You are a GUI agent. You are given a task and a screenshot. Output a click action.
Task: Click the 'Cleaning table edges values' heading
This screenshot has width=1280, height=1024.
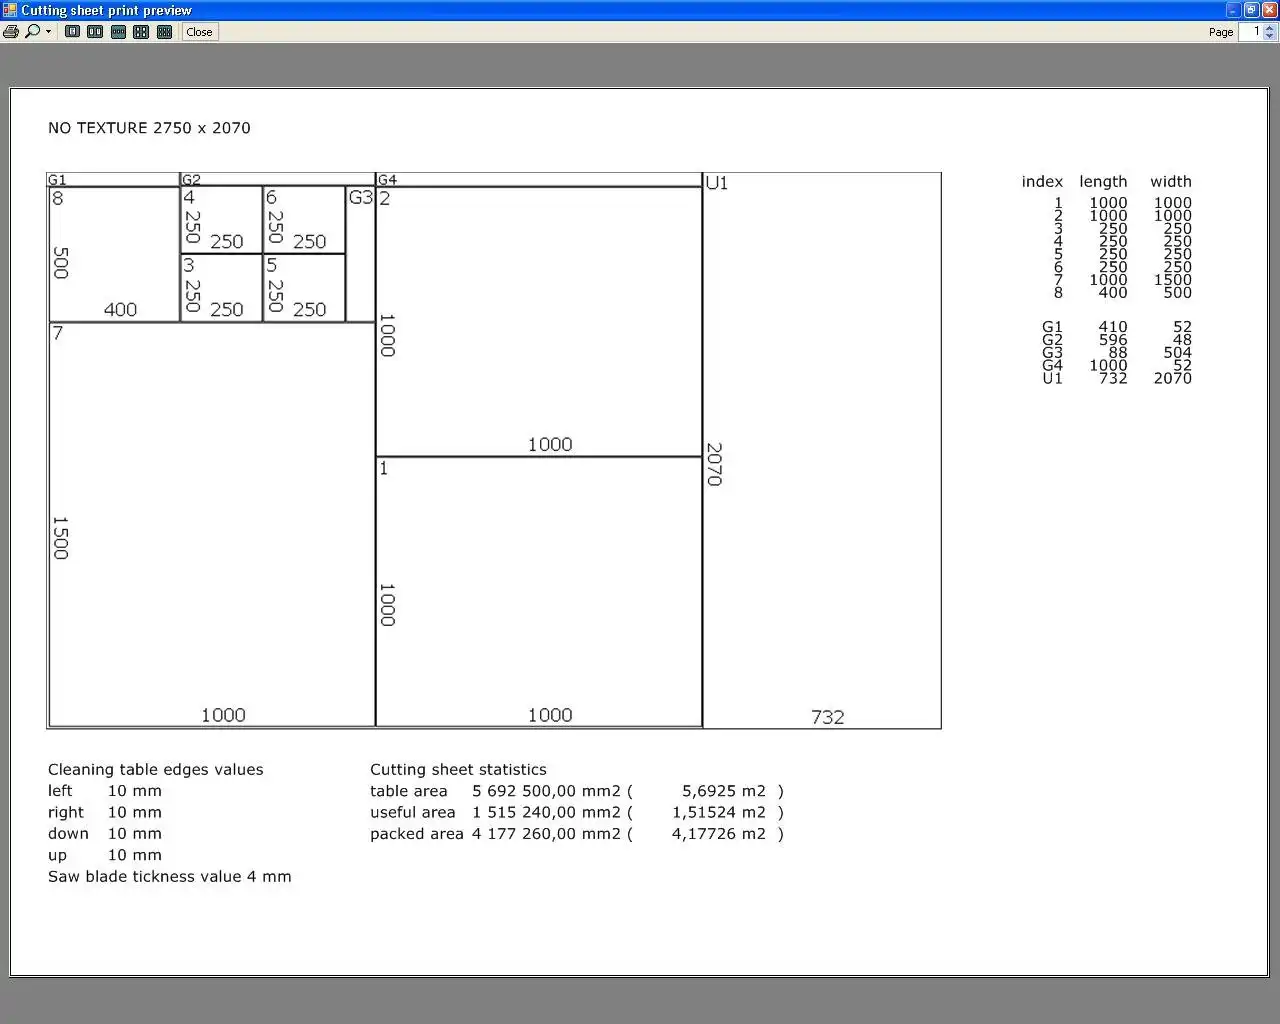[x=156, y=770]
